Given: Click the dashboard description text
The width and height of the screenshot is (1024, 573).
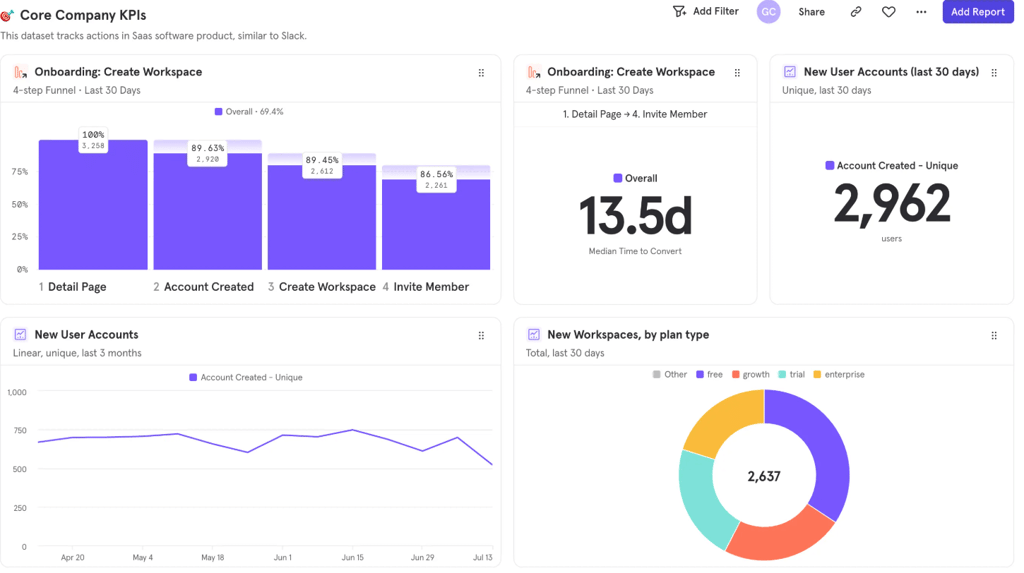Looking at the screenshot, I should tap(153, 36).
